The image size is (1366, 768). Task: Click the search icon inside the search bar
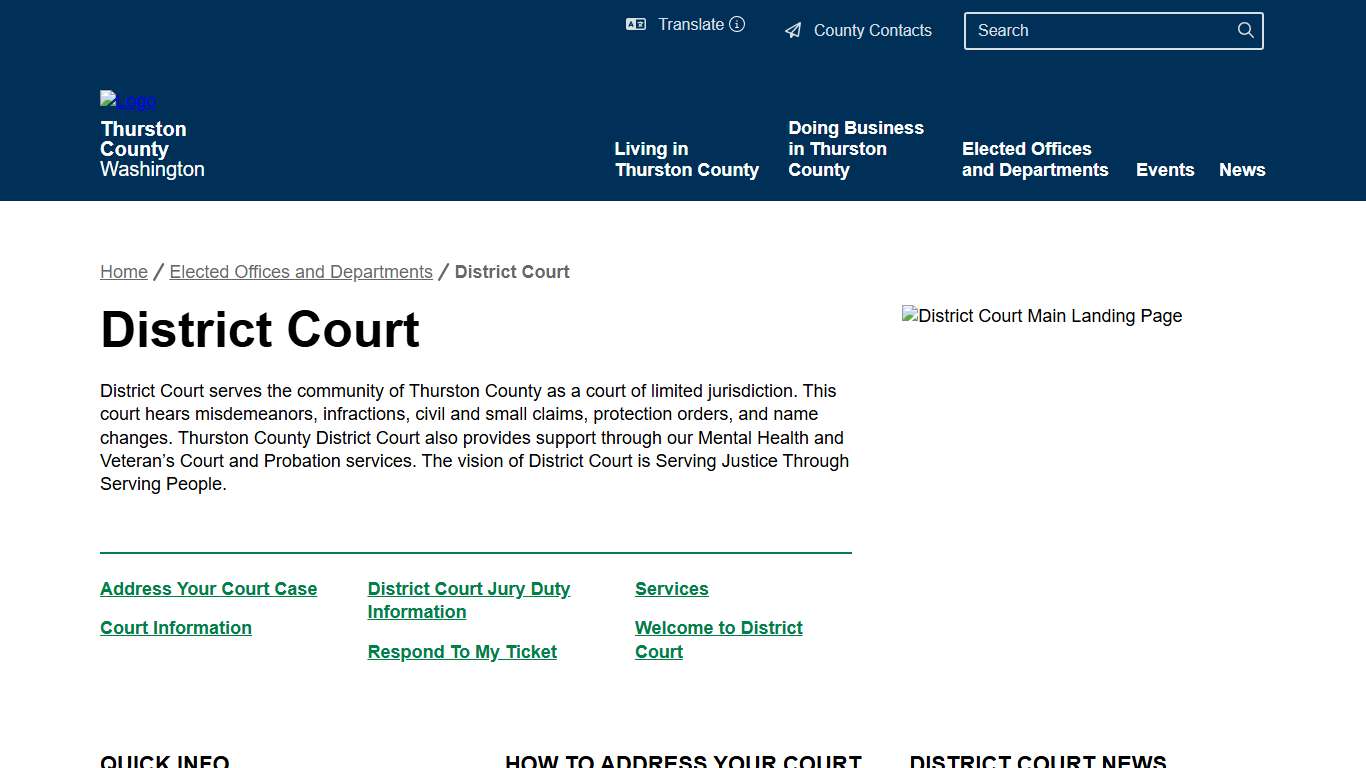click(1245, 30)
